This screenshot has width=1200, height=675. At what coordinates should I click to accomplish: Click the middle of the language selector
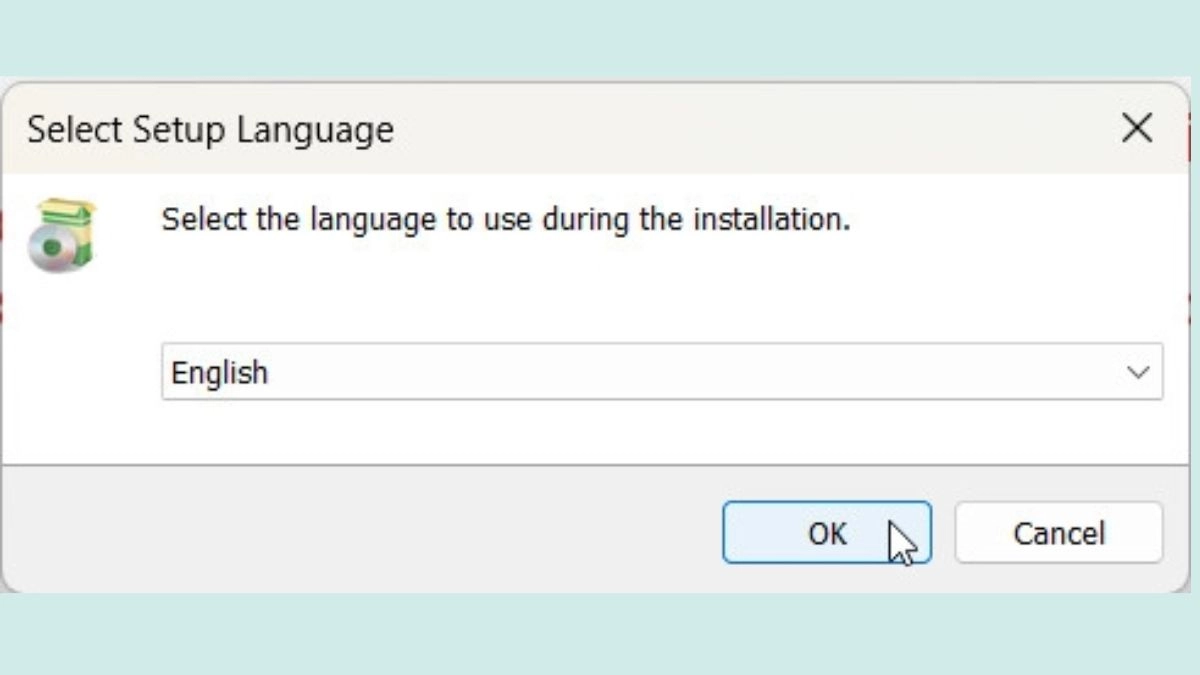[662, 372]
